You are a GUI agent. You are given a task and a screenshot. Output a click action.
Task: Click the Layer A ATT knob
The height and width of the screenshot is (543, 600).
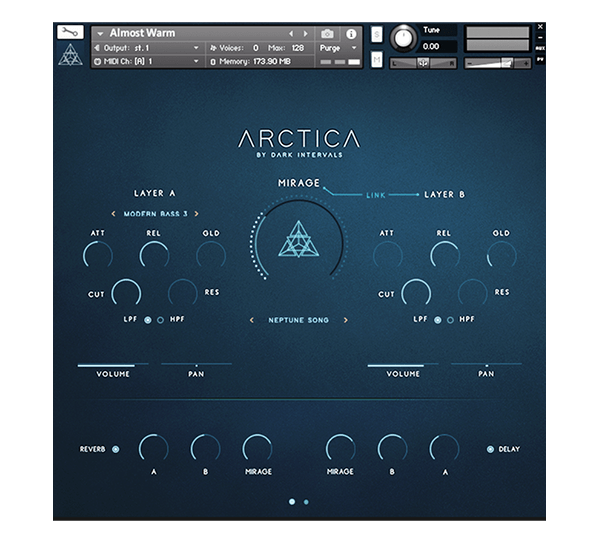98,256
